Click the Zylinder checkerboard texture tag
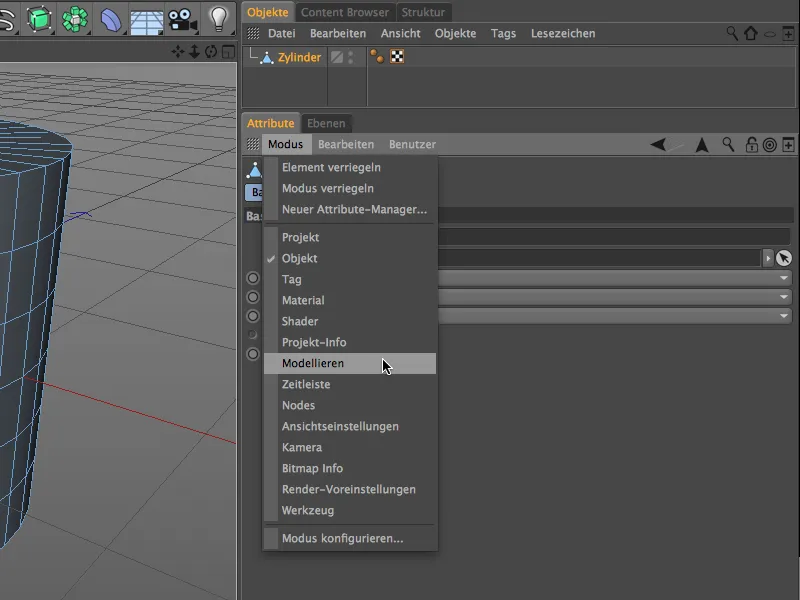This screenshot has height=600, width=800. (x=397, y=57)
